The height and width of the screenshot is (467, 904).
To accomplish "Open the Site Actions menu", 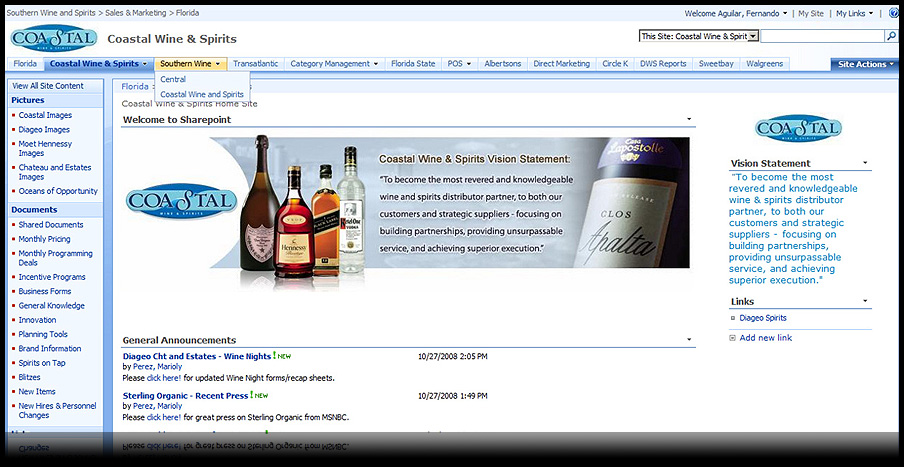I will pos(867,64).
